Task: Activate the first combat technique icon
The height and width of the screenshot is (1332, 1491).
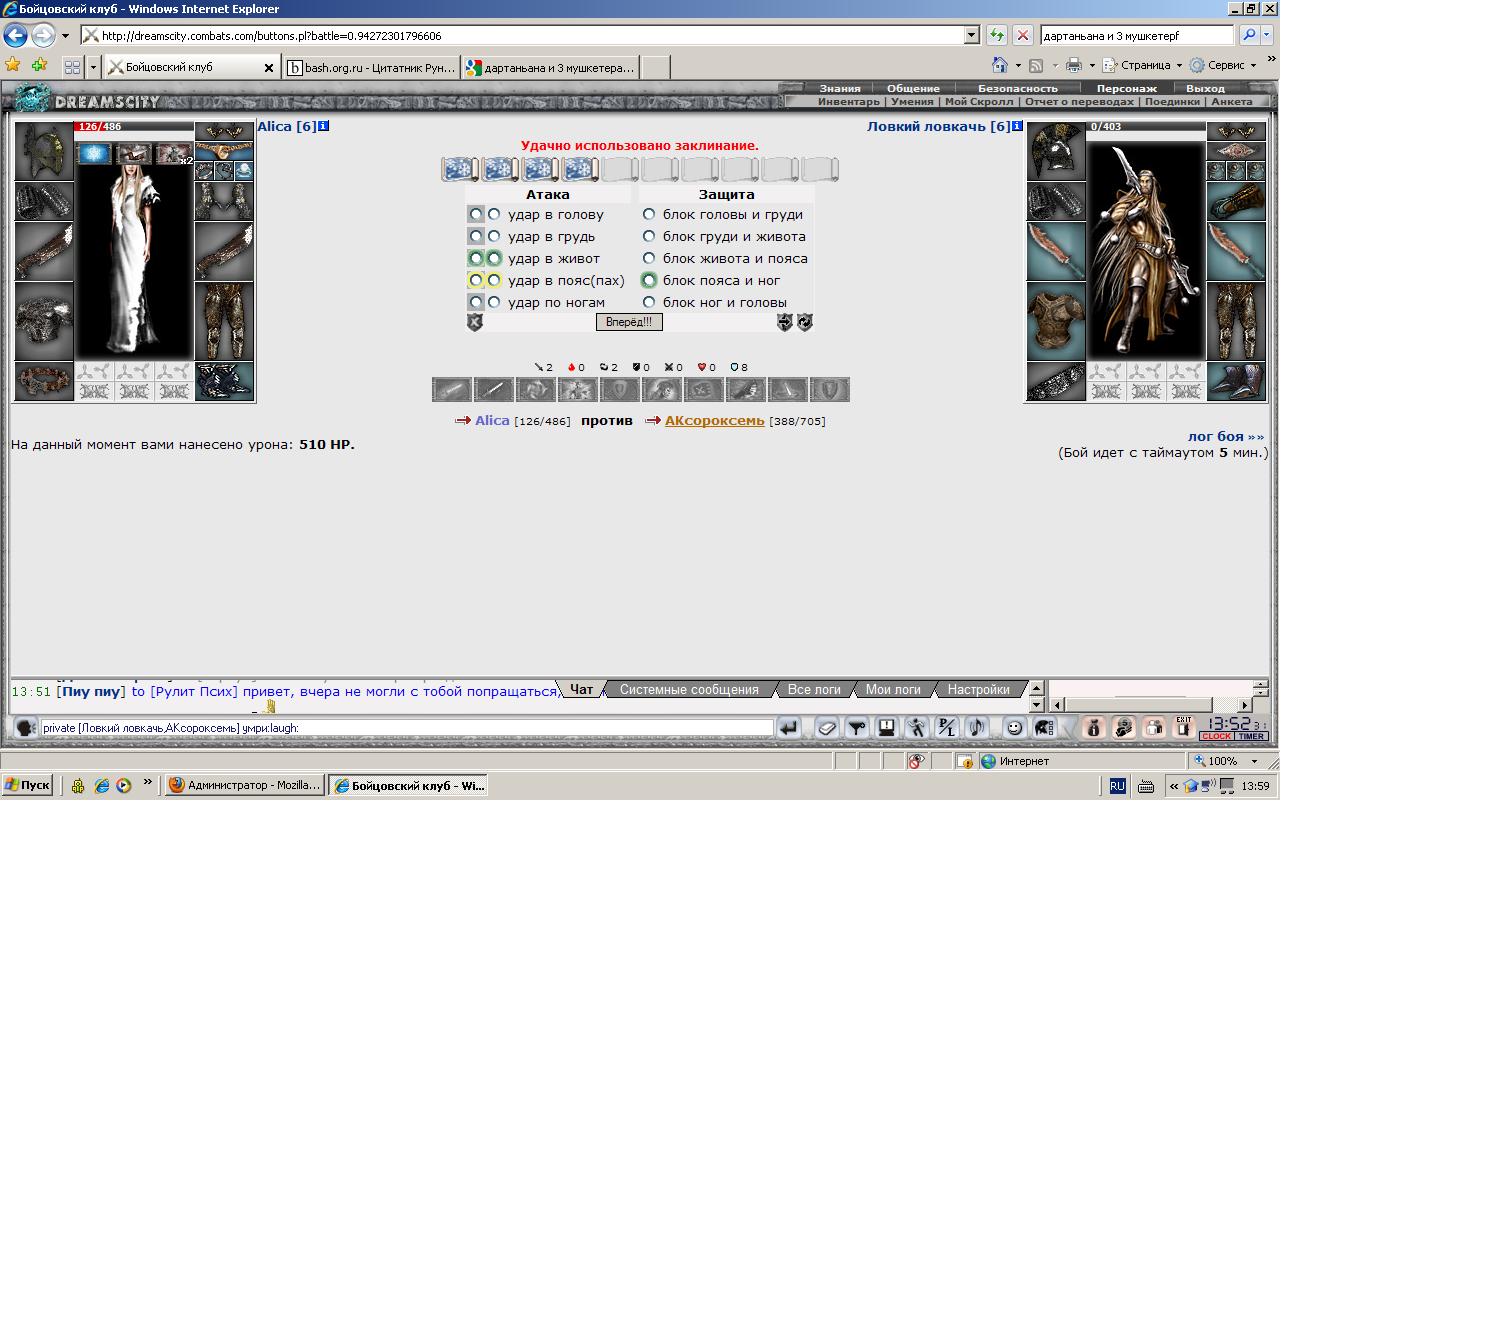Action: point(452,389)
